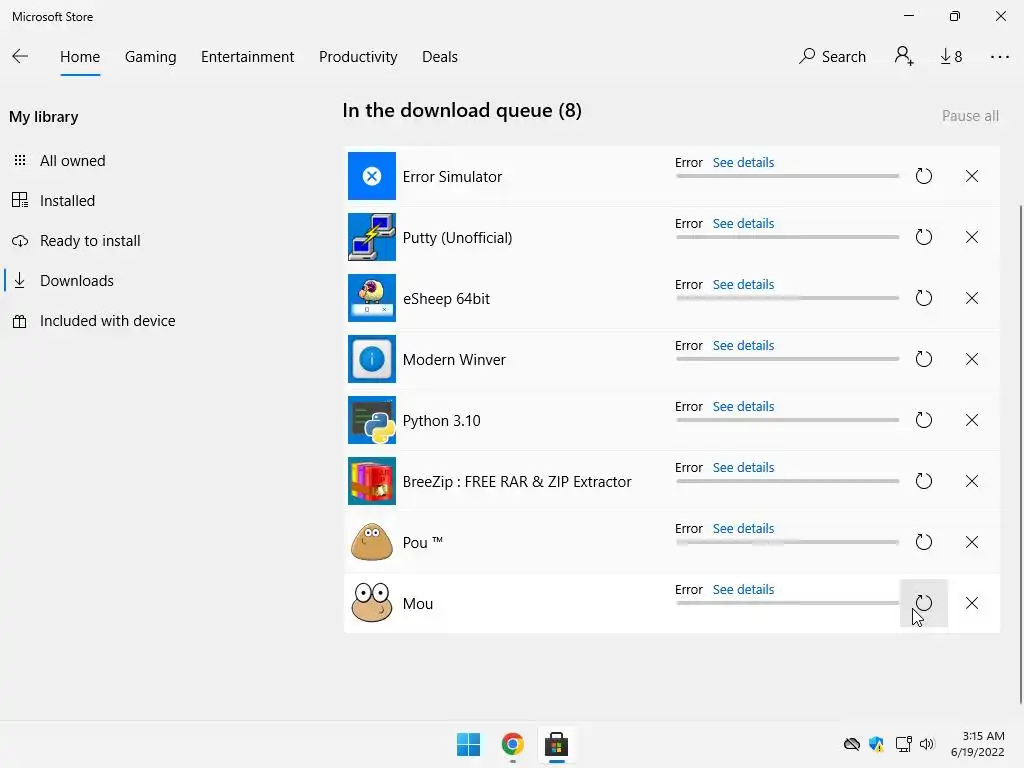Open the Windows Start menu
This screenshot has height=768, width=1024.
click(x=468, y=744)
